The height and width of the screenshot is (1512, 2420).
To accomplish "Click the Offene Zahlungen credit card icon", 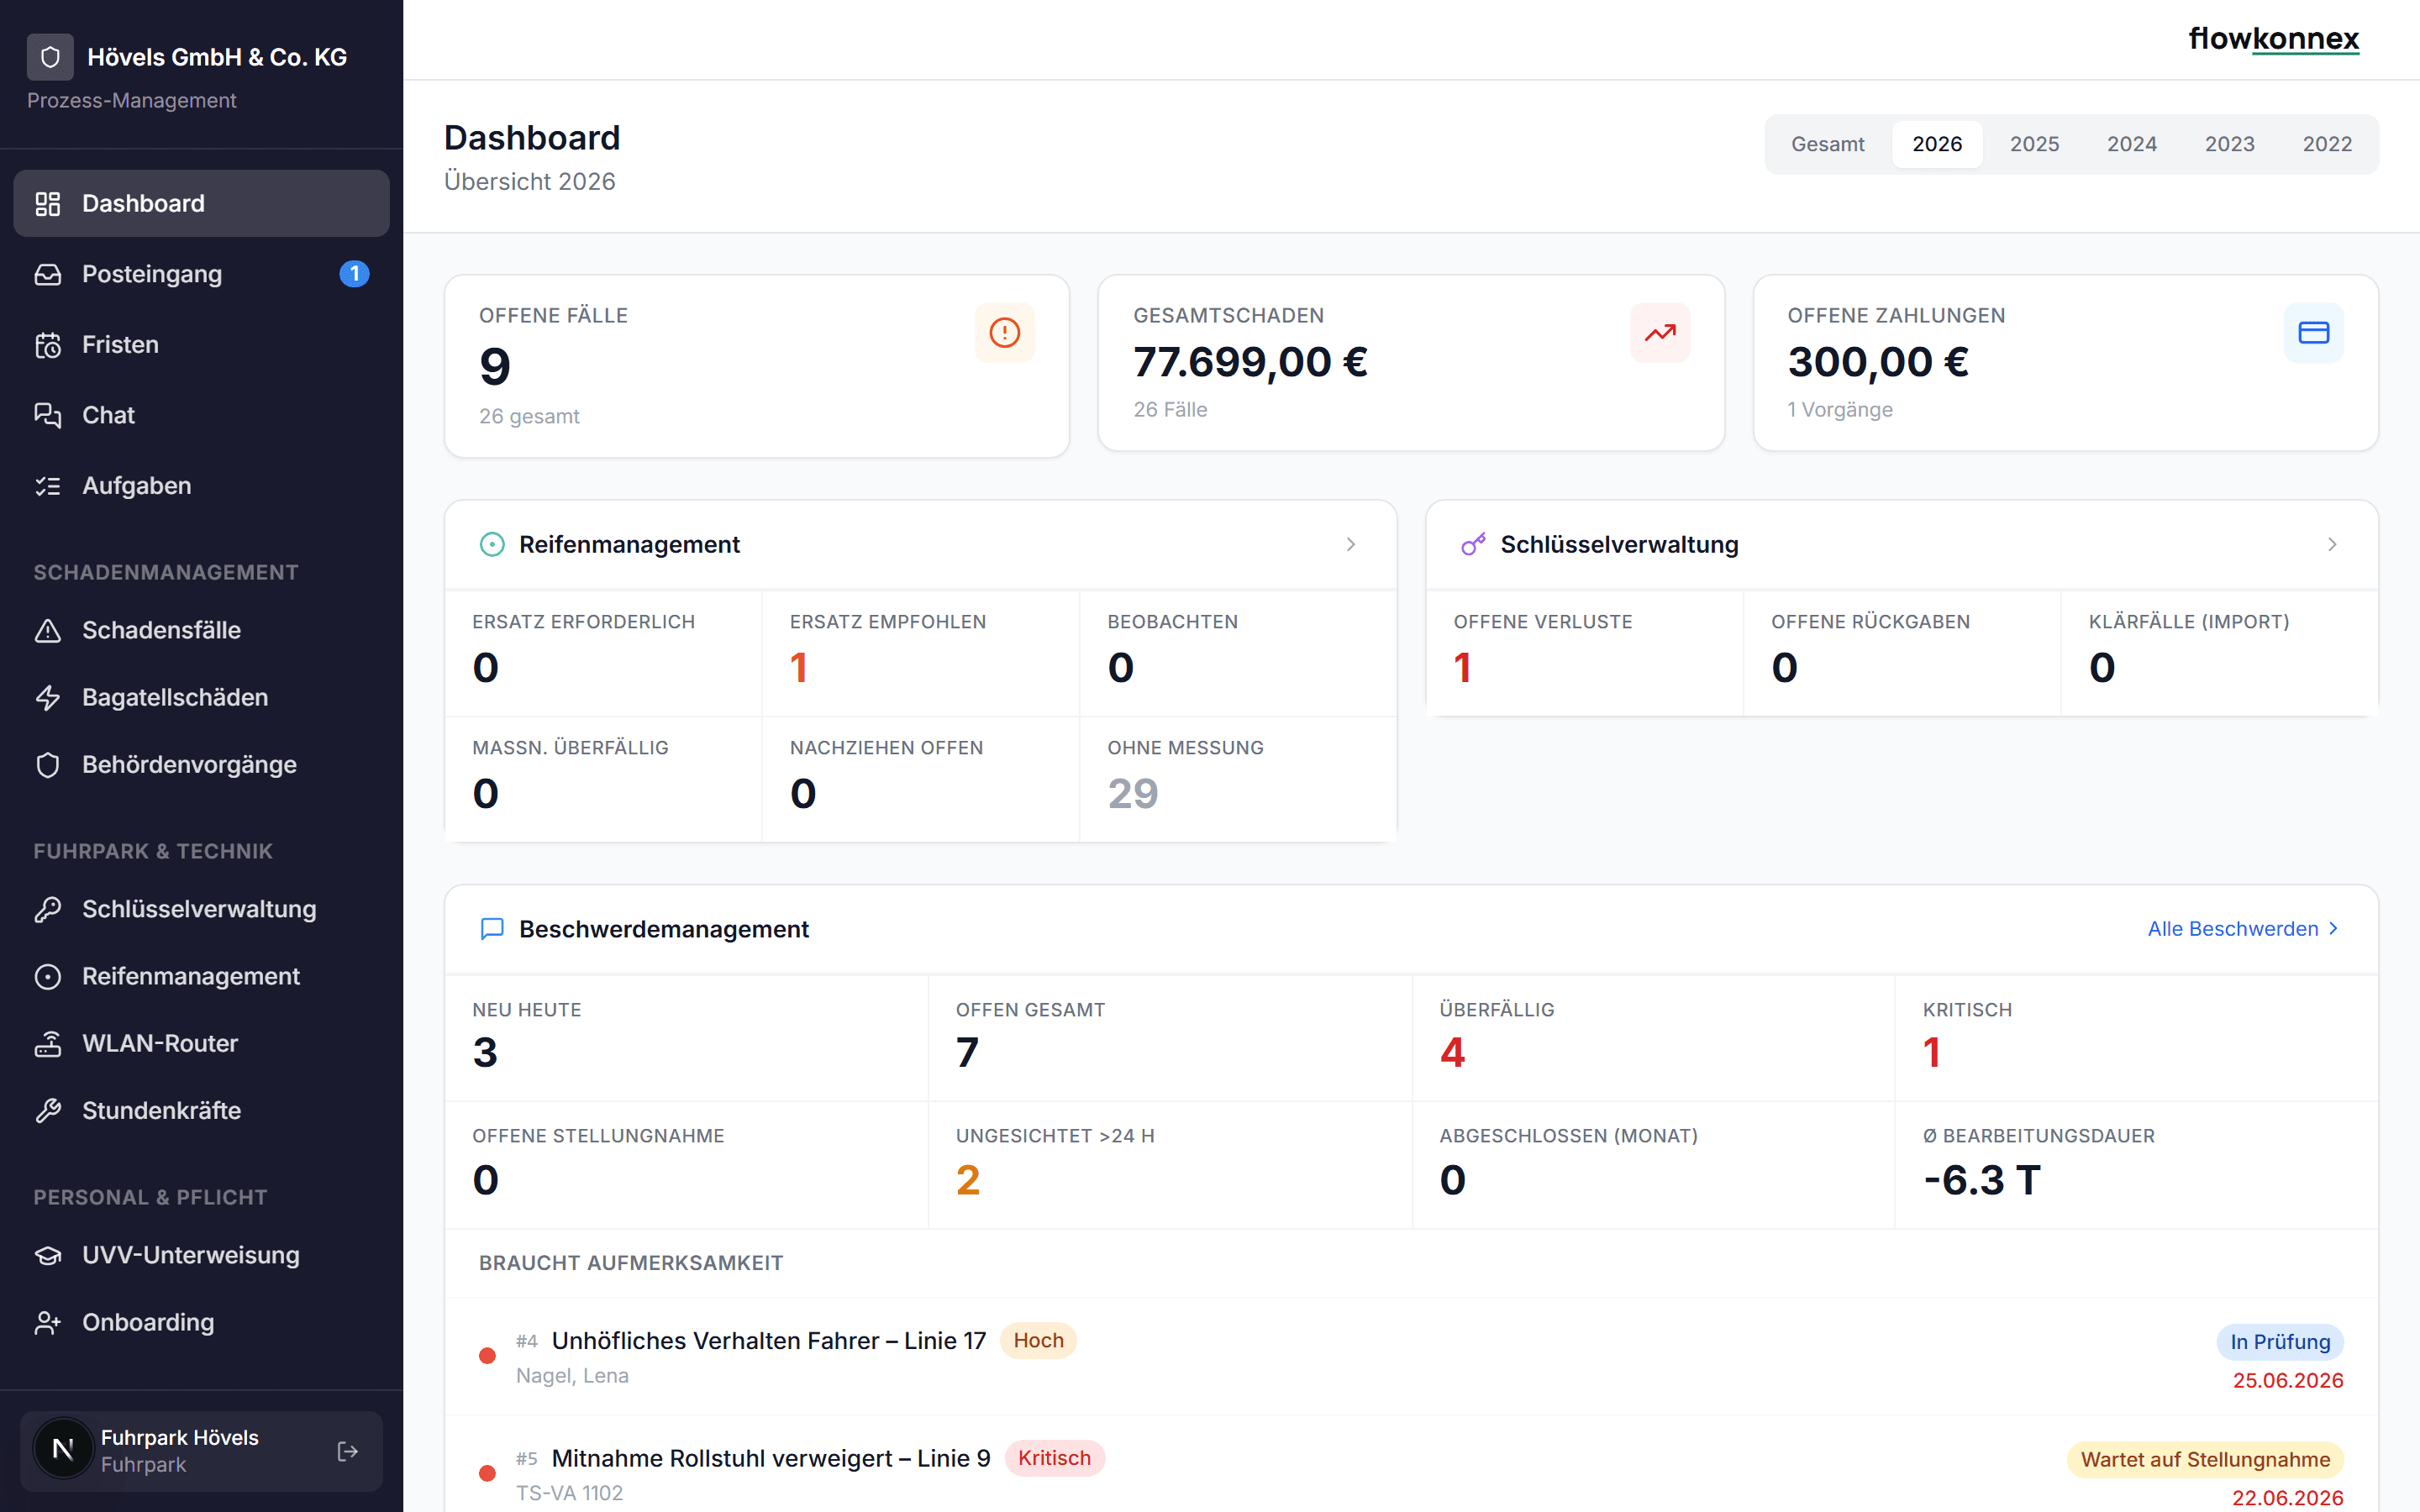I will click(2313, 332).
